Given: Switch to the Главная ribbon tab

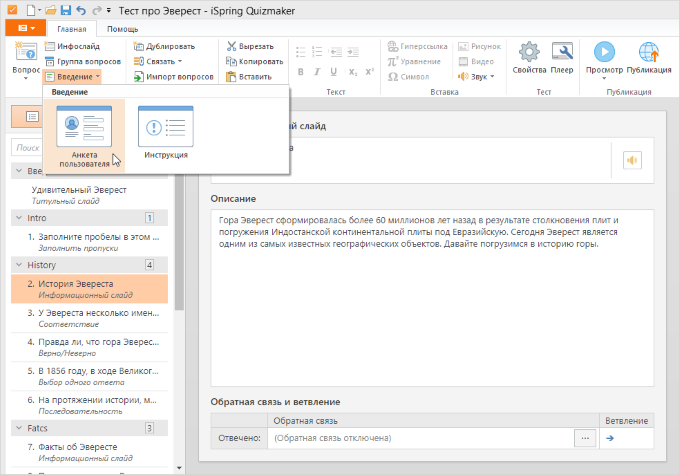Looking at the screenshot, I should [x=72, y=29].
